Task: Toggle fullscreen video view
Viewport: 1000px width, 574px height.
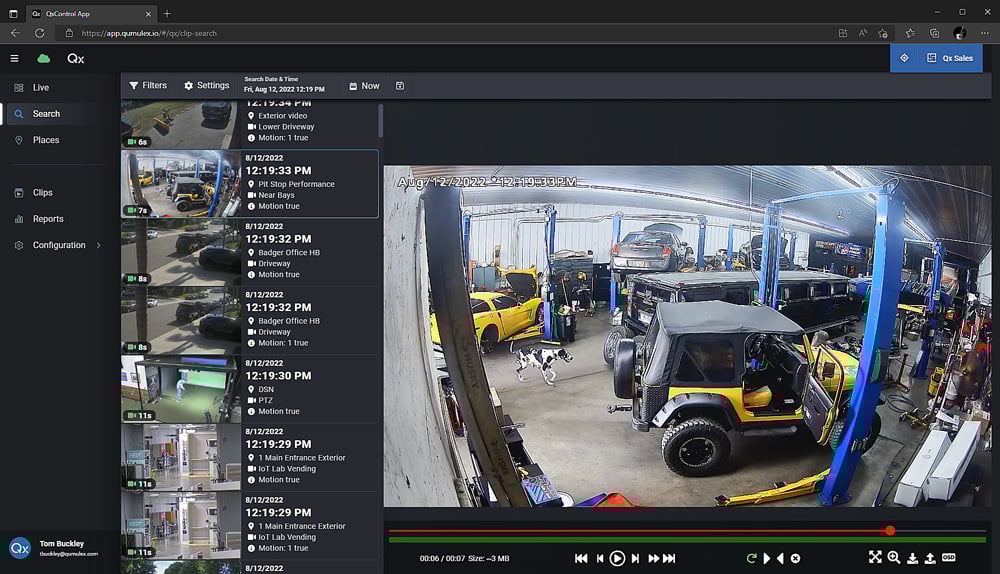Action: click(x=875, y=557)
